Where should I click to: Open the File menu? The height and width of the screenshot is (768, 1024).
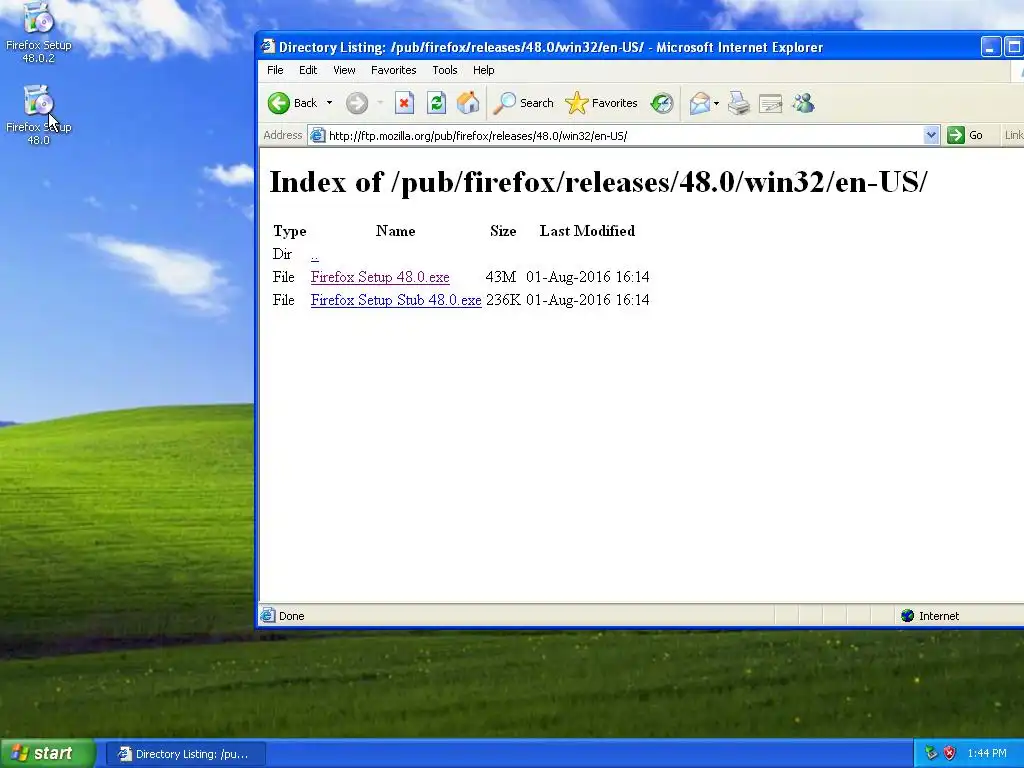pos(275,70)
